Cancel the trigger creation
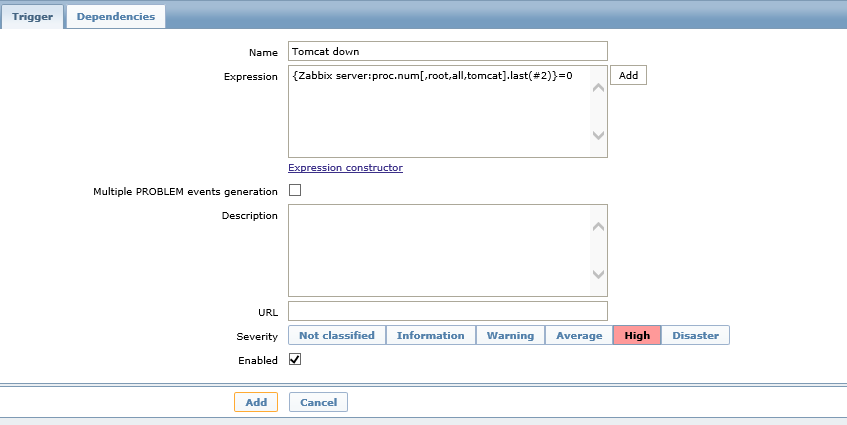Screen dimensions: 847x425 (x=318, y=402)
